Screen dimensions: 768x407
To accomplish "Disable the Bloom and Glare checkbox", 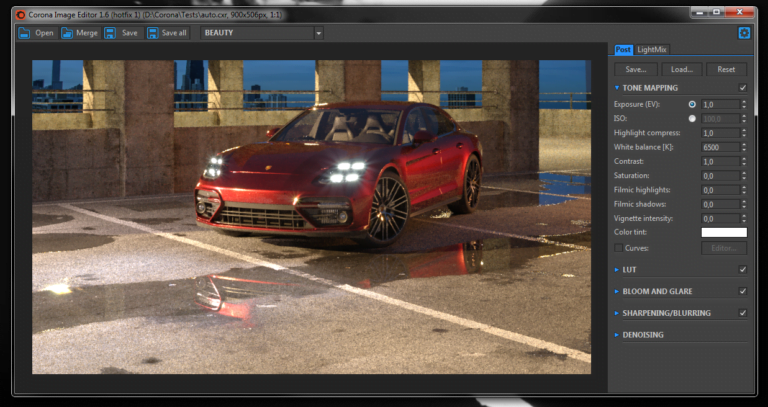I will 742,291.
